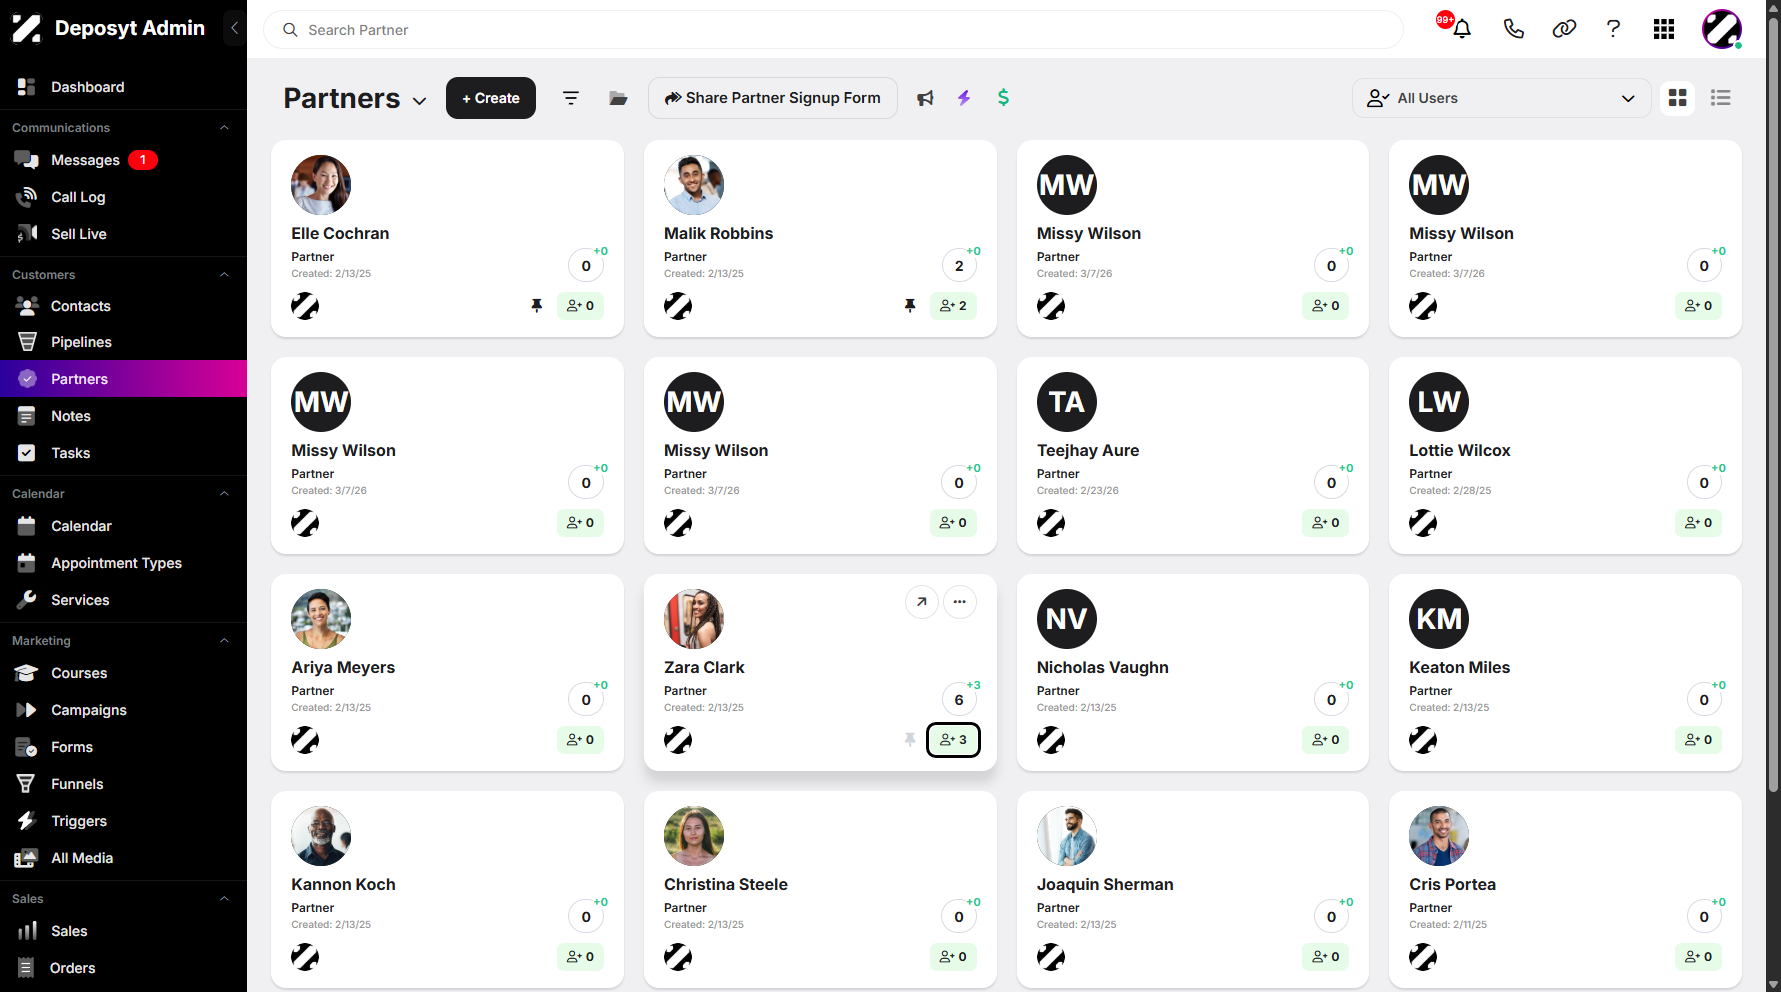Click the Create button
The image size is (1781, 992).
pyautogui.click(x=491, y=98)
